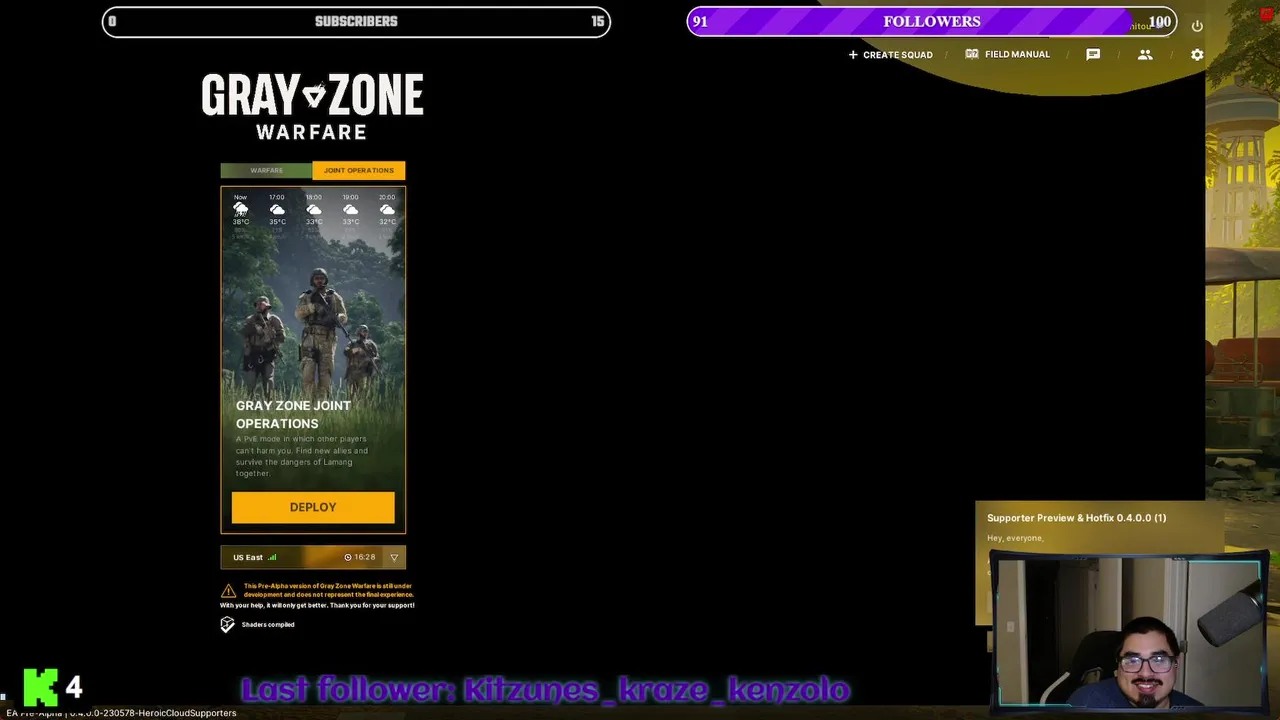Click the Gray Zone Warfare logo
Viewport: 1280px width, 720px height.
point(313,107)
